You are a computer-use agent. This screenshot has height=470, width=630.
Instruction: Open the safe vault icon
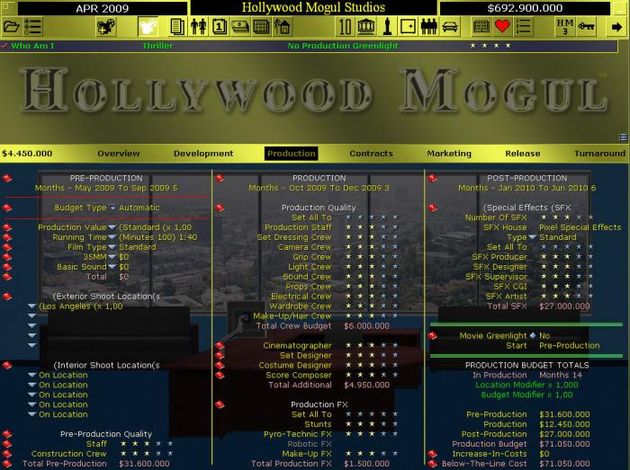coord(408,27)
